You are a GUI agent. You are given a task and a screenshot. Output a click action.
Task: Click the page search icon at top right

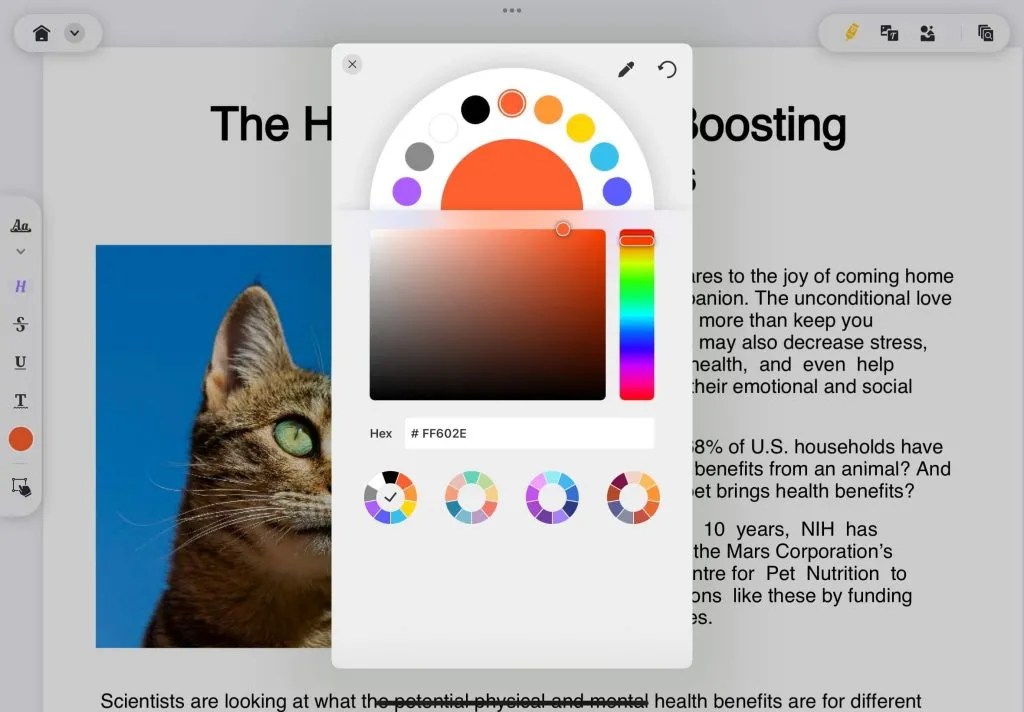pos(985,33)
